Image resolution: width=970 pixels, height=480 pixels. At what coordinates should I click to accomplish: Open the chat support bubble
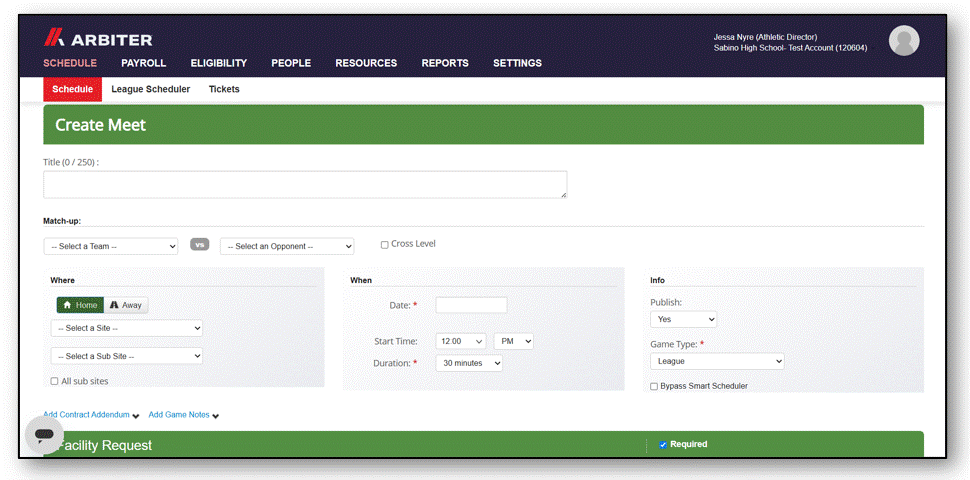[x=44, y=435]
